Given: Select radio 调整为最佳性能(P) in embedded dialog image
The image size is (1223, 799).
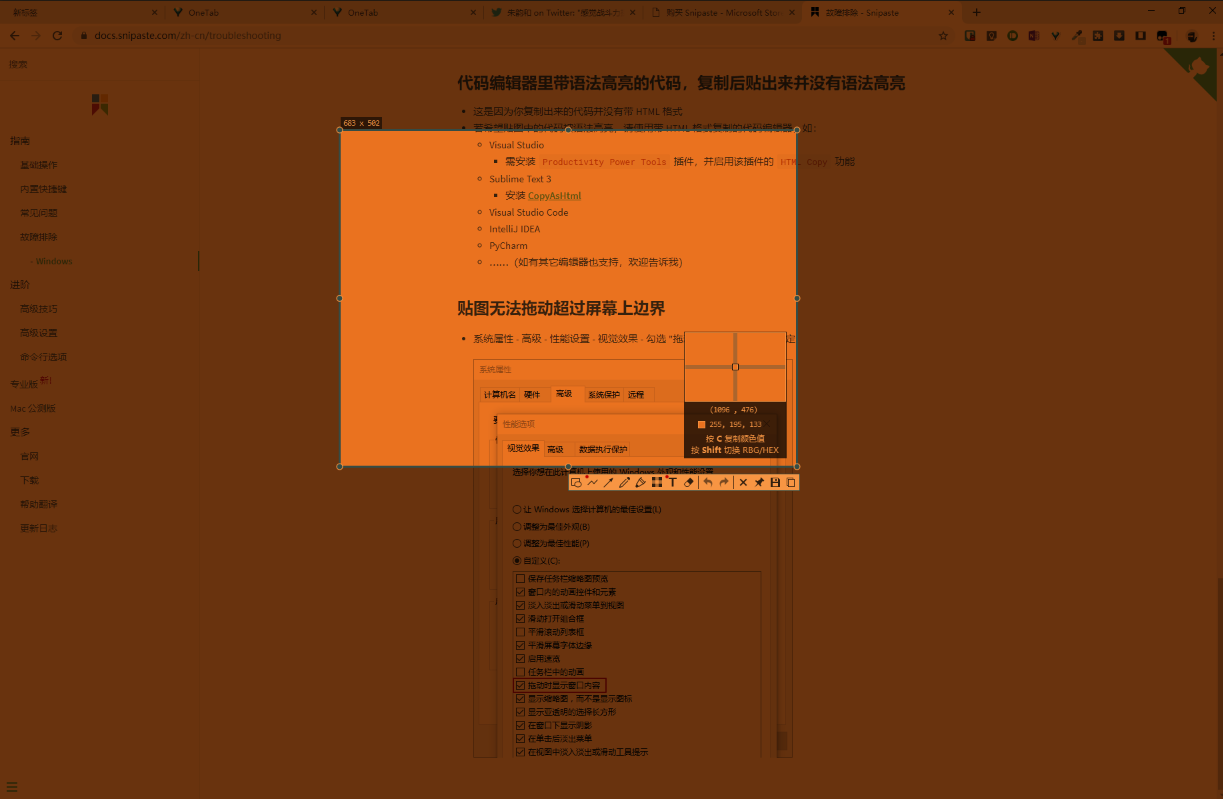Looking at the screenshot, I should [517, 543].
